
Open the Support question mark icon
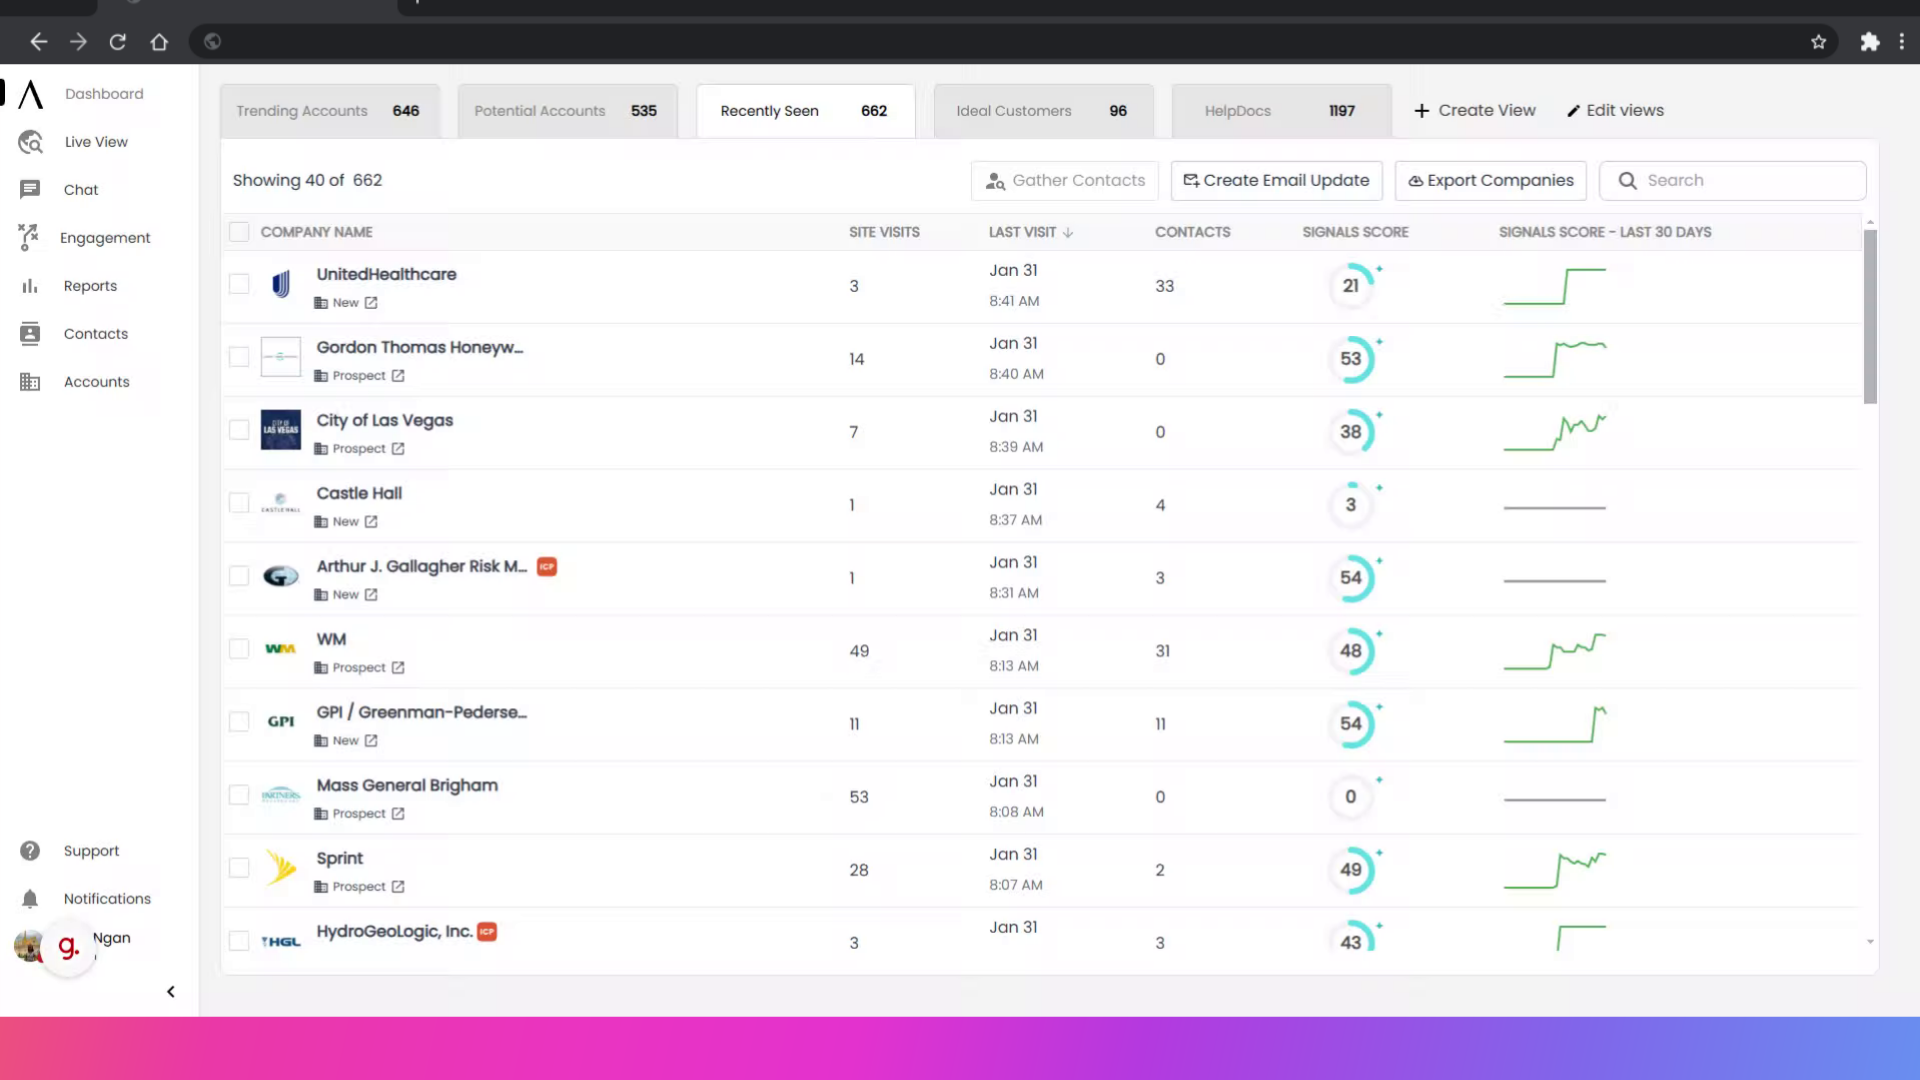pyautogui.click(x=30, y=851)
